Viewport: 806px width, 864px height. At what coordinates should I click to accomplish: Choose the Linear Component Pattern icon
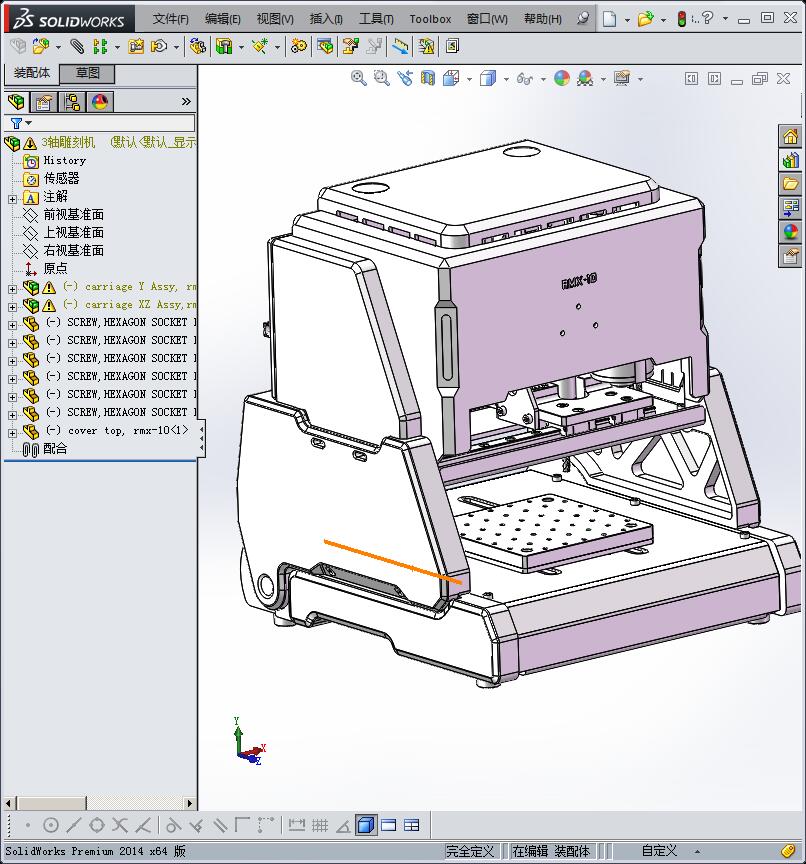point(100,46)
